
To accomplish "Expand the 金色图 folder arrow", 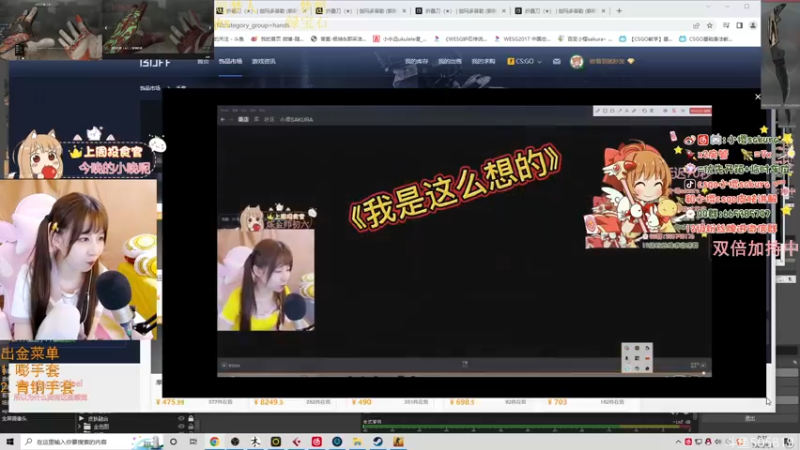I will point(80,427).
